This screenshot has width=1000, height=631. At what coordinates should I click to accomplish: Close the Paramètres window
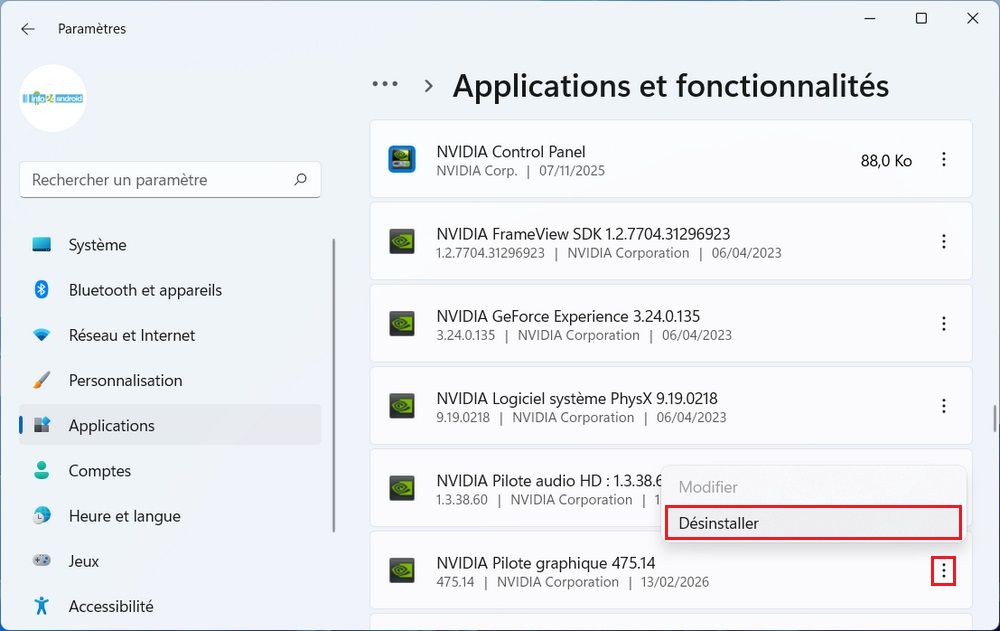(x=973, y=19)
